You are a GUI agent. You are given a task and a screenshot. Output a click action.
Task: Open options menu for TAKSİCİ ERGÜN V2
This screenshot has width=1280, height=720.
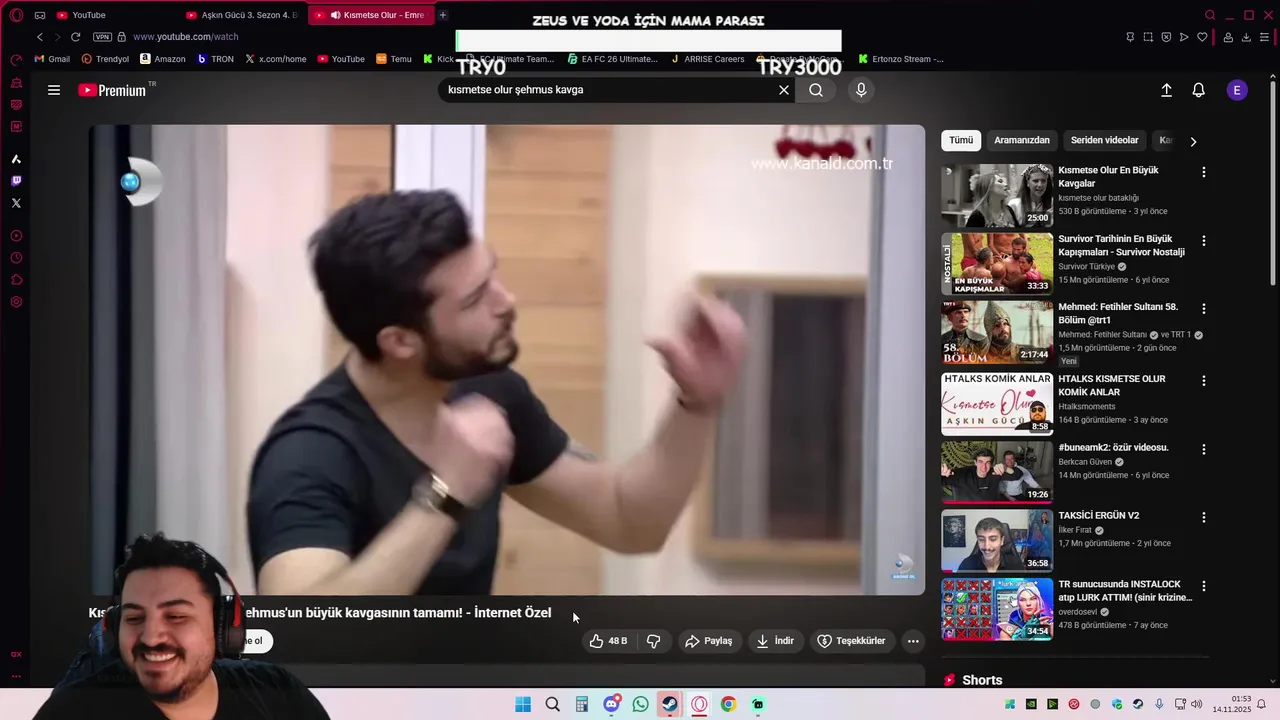[x=1204, y=517]
